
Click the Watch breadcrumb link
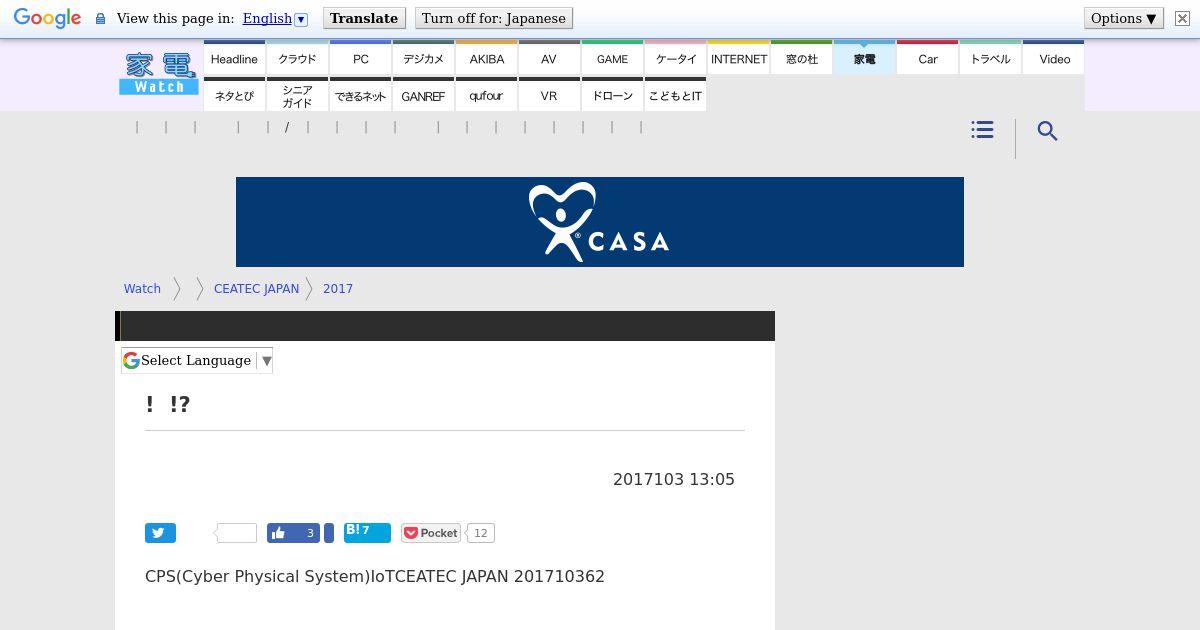142,289
